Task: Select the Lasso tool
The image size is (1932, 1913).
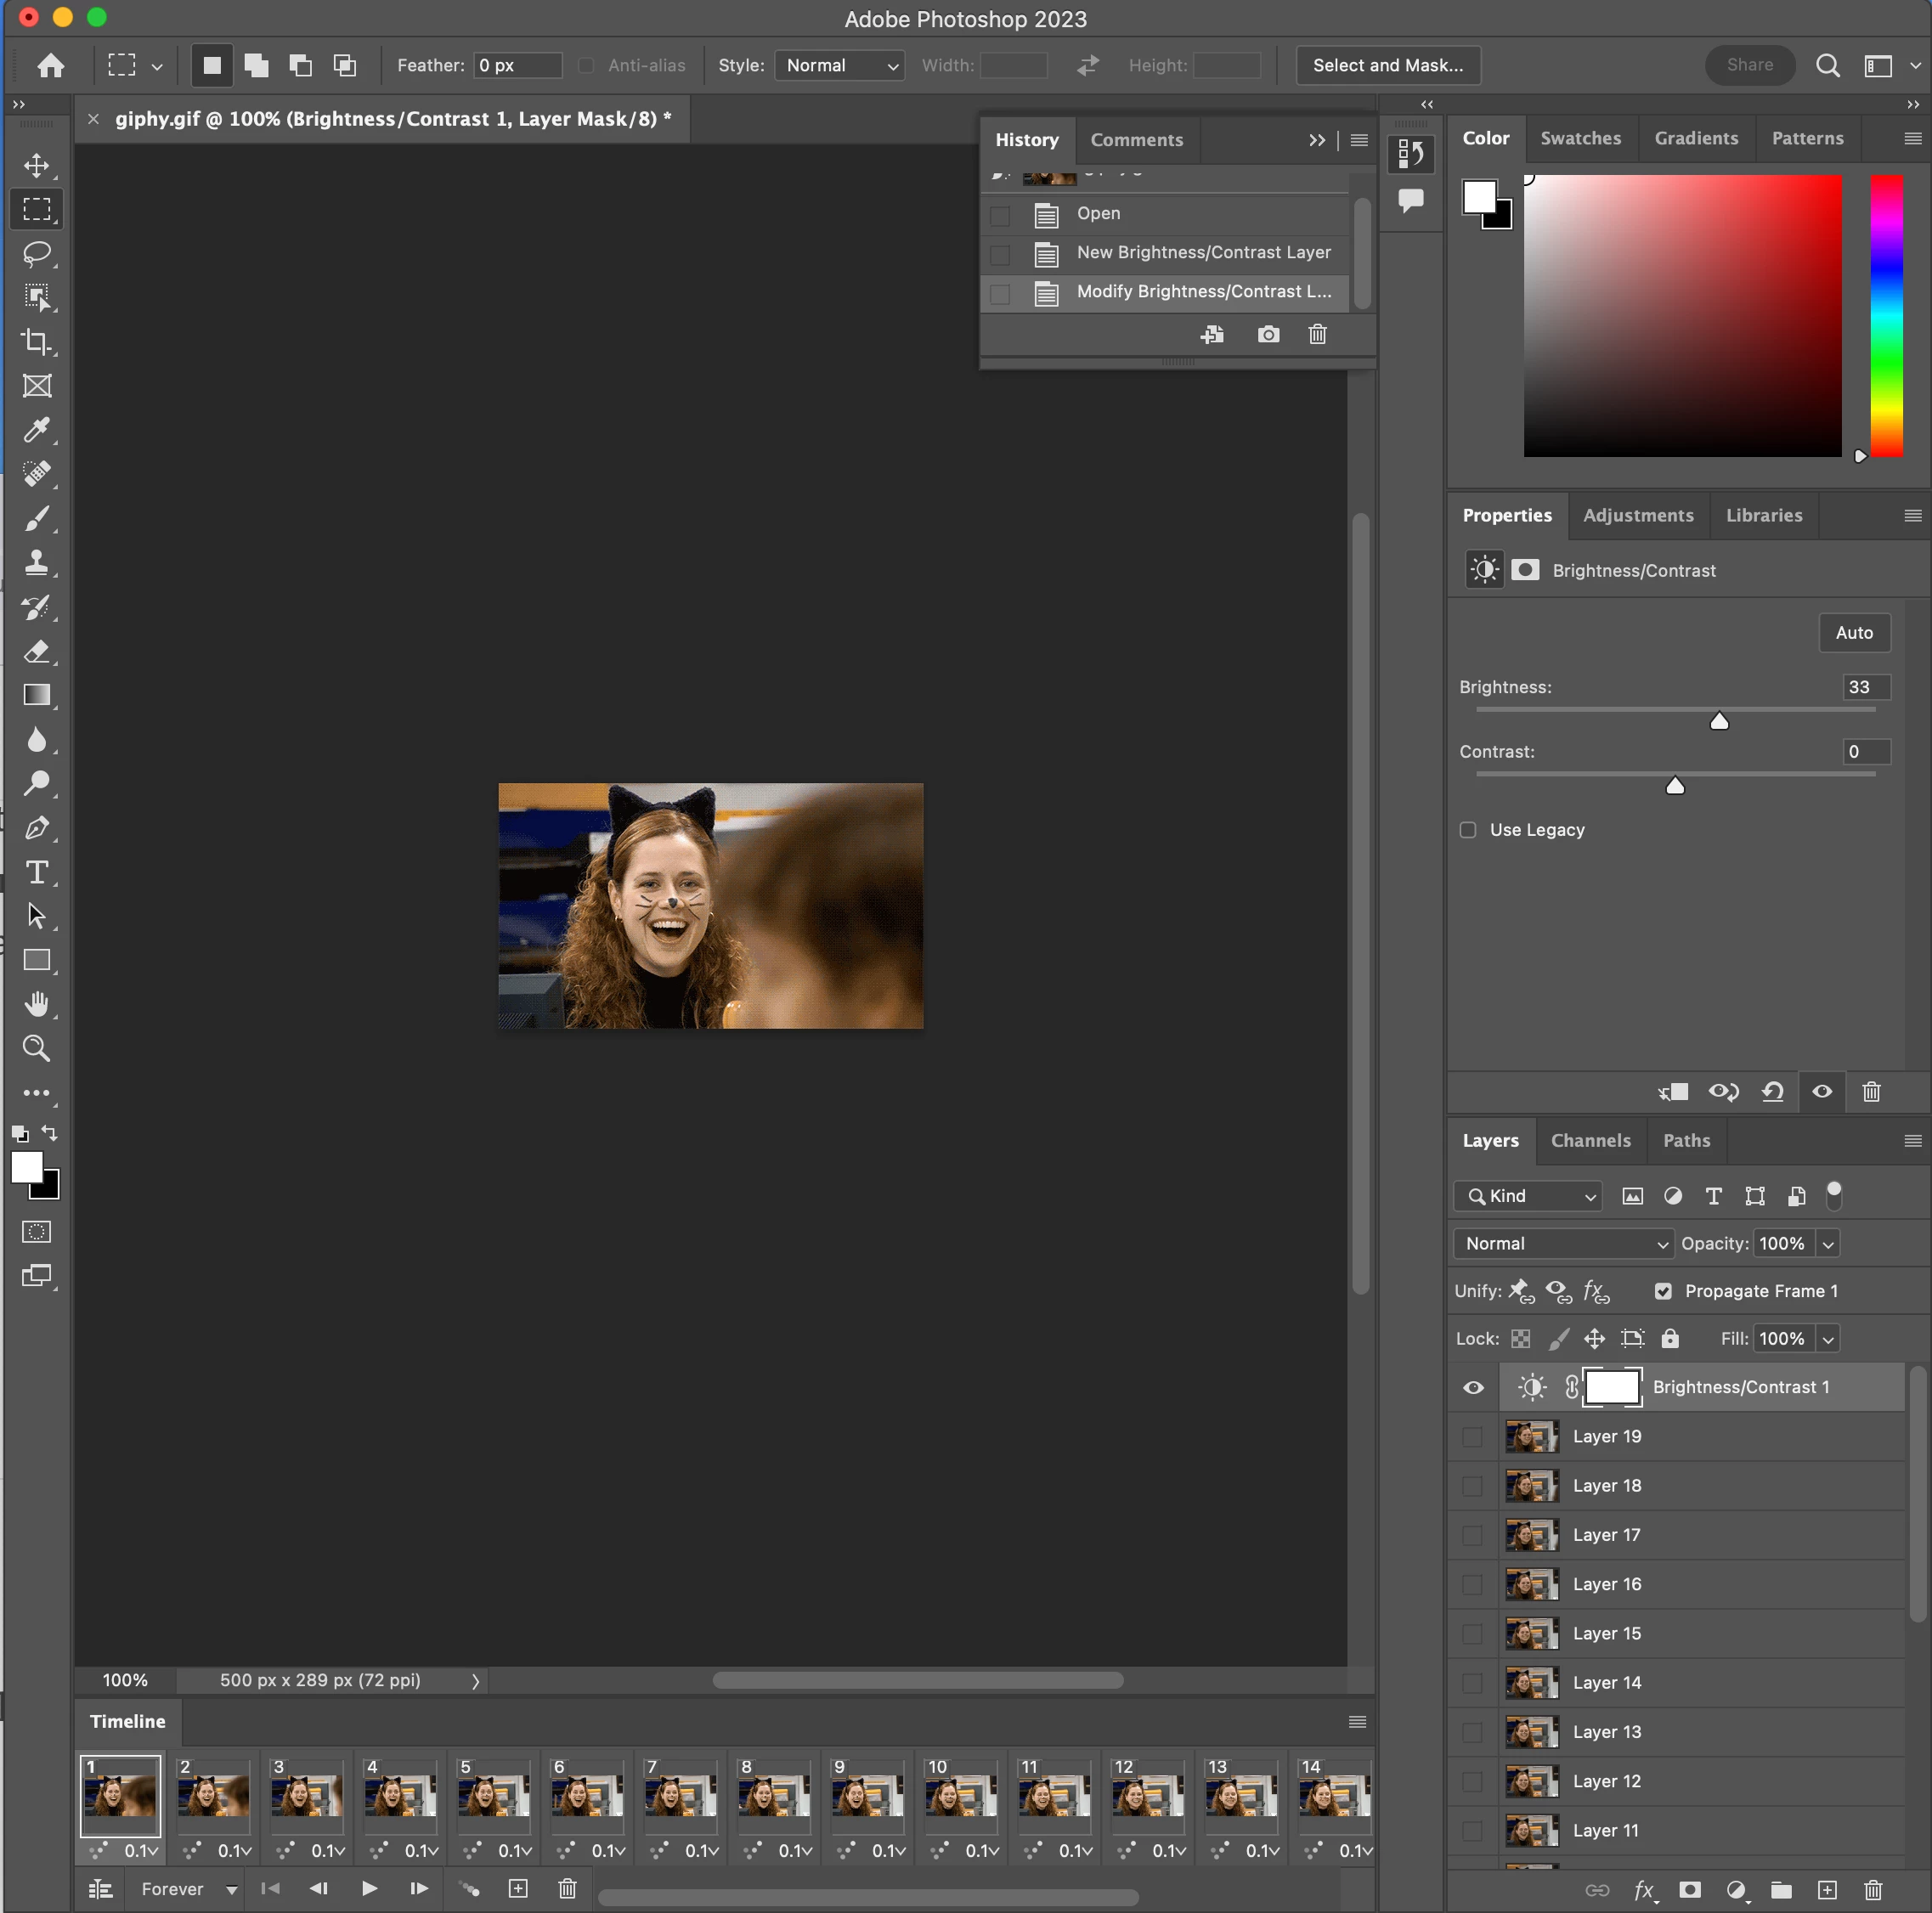Action: (37, 253)
